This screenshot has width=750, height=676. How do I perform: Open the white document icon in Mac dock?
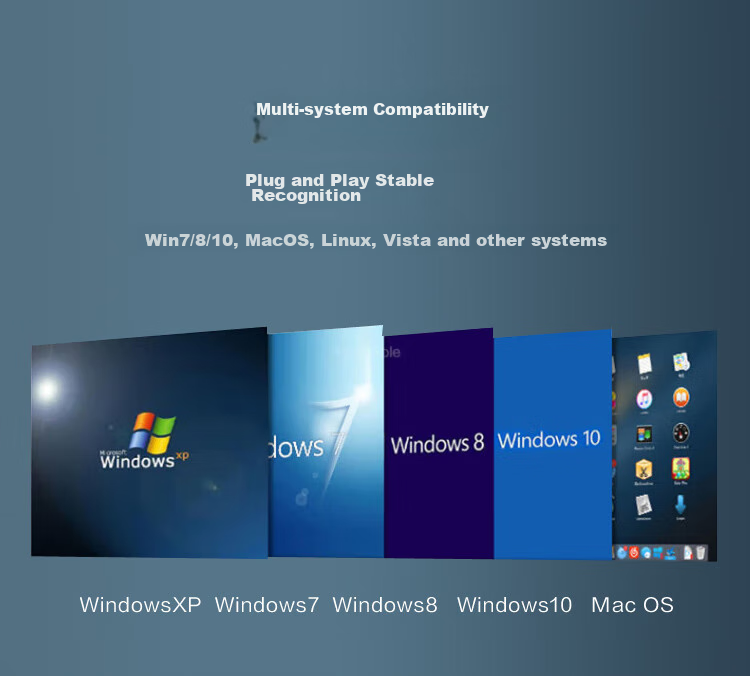[688, 553]
